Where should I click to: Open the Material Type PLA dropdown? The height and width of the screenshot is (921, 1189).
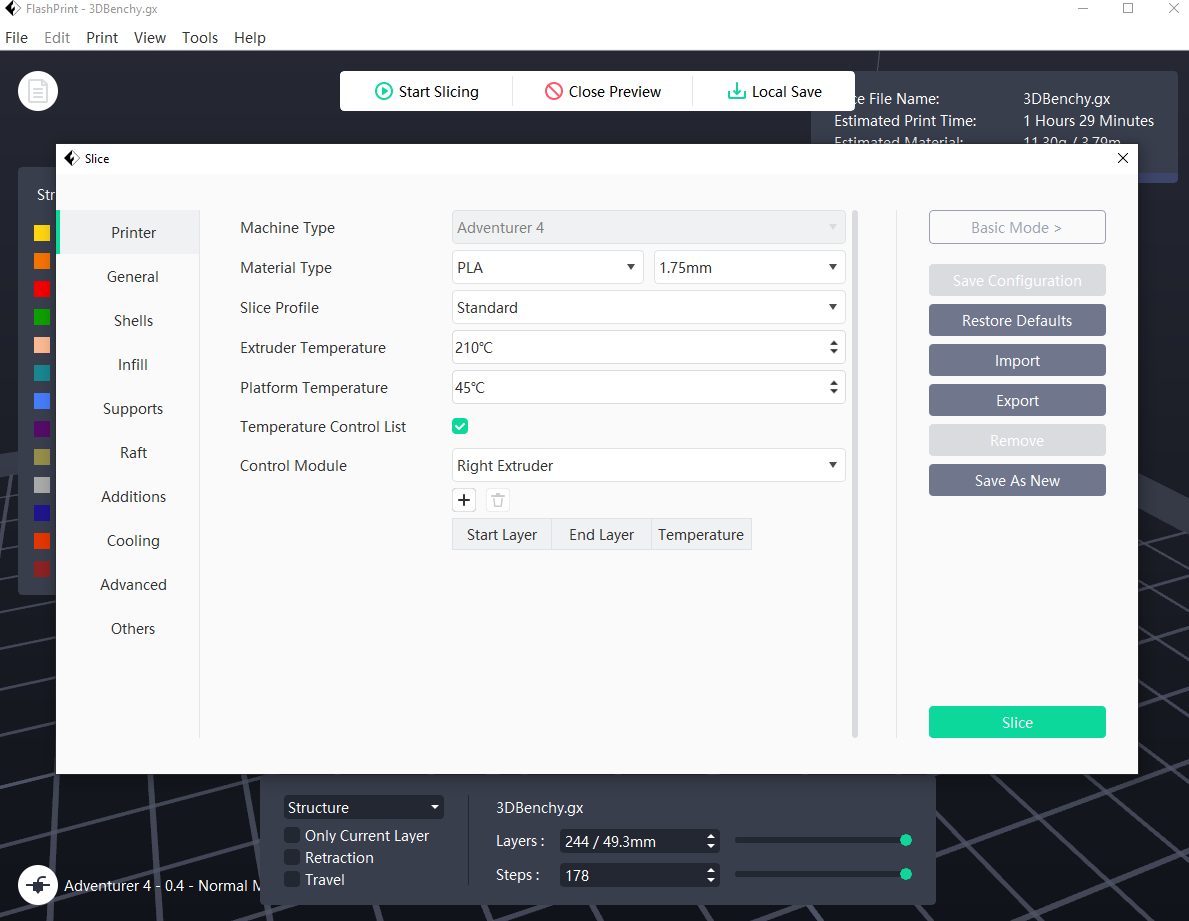pyautogui.click(x=547, y=268)
